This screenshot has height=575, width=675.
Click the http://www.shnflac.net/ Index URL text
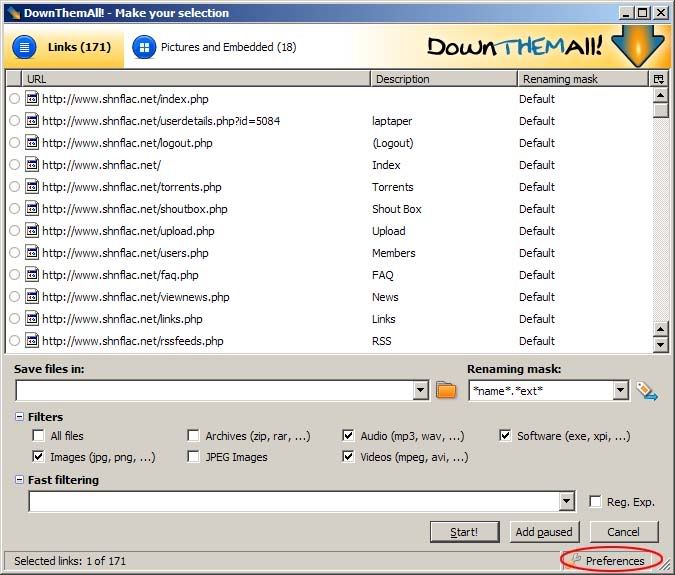pos(101,165)
